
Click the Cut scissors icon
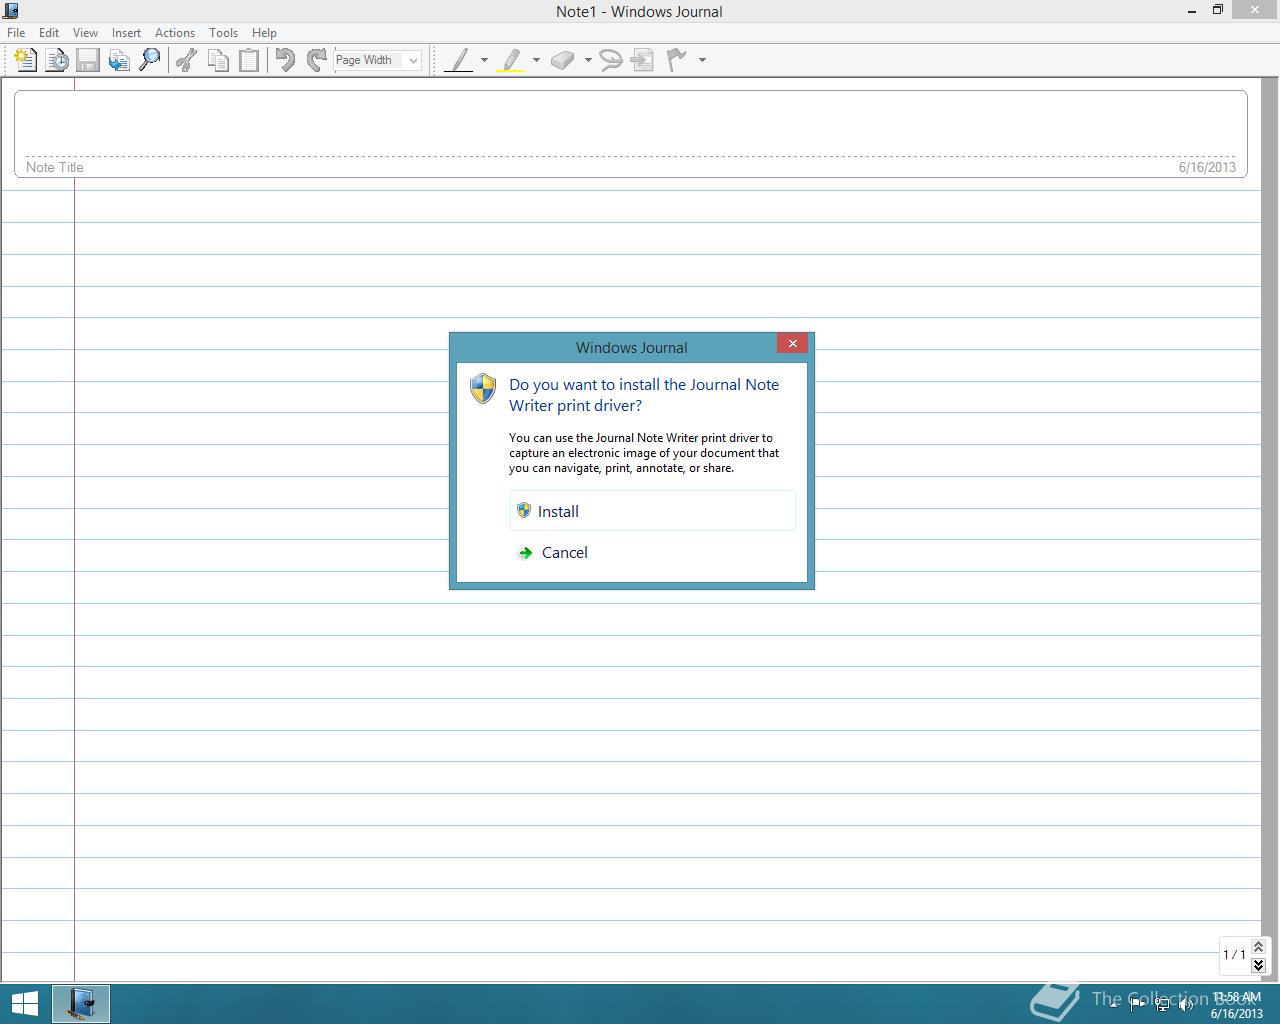186,60
